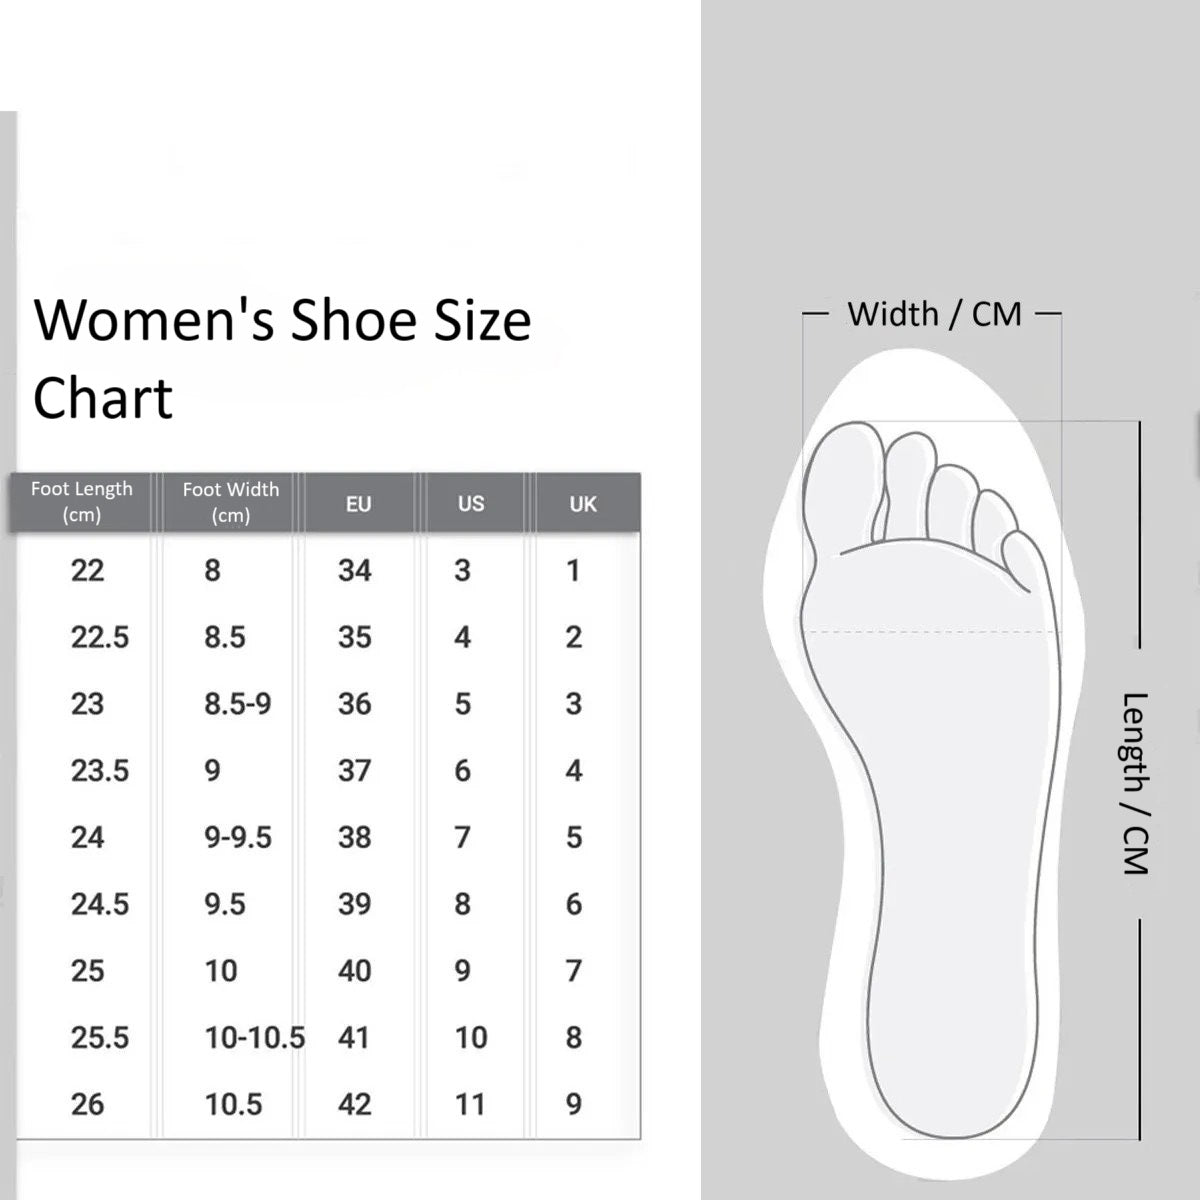Viewport: 1200px width, 1200px height.
Task: Click the UK column header
Action: pyautogui.click(x=583, y=504)
